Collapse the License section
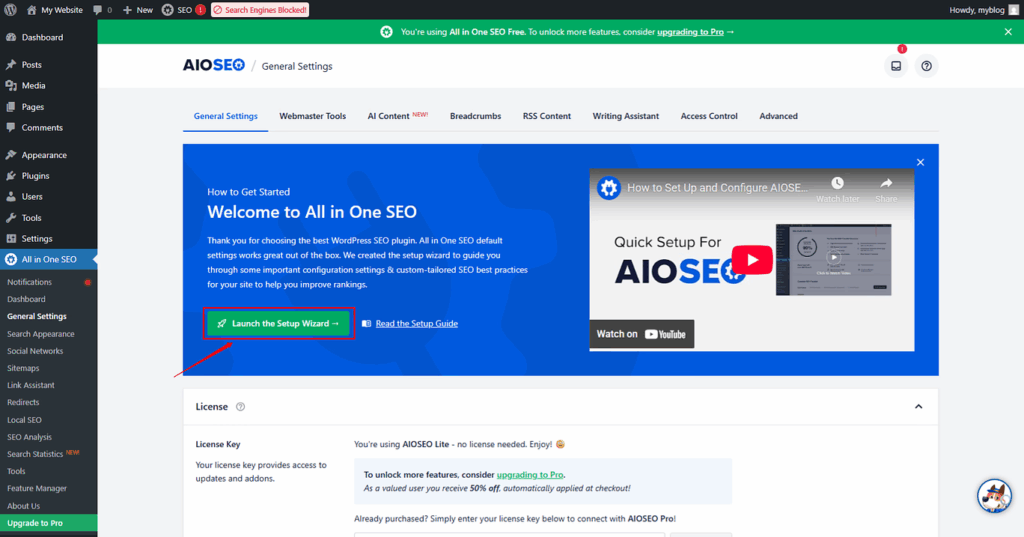This screenshot has width=1024, height=537. (918, 407)
